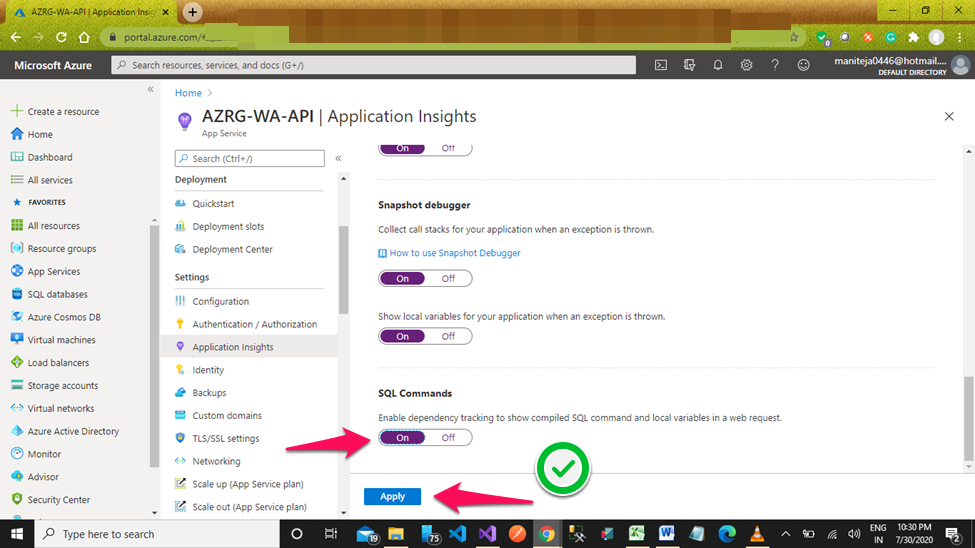Go to Home breadcrumb
Image resolution: width=975 pixels, height=548 pixels.
[x=188, y=93]
